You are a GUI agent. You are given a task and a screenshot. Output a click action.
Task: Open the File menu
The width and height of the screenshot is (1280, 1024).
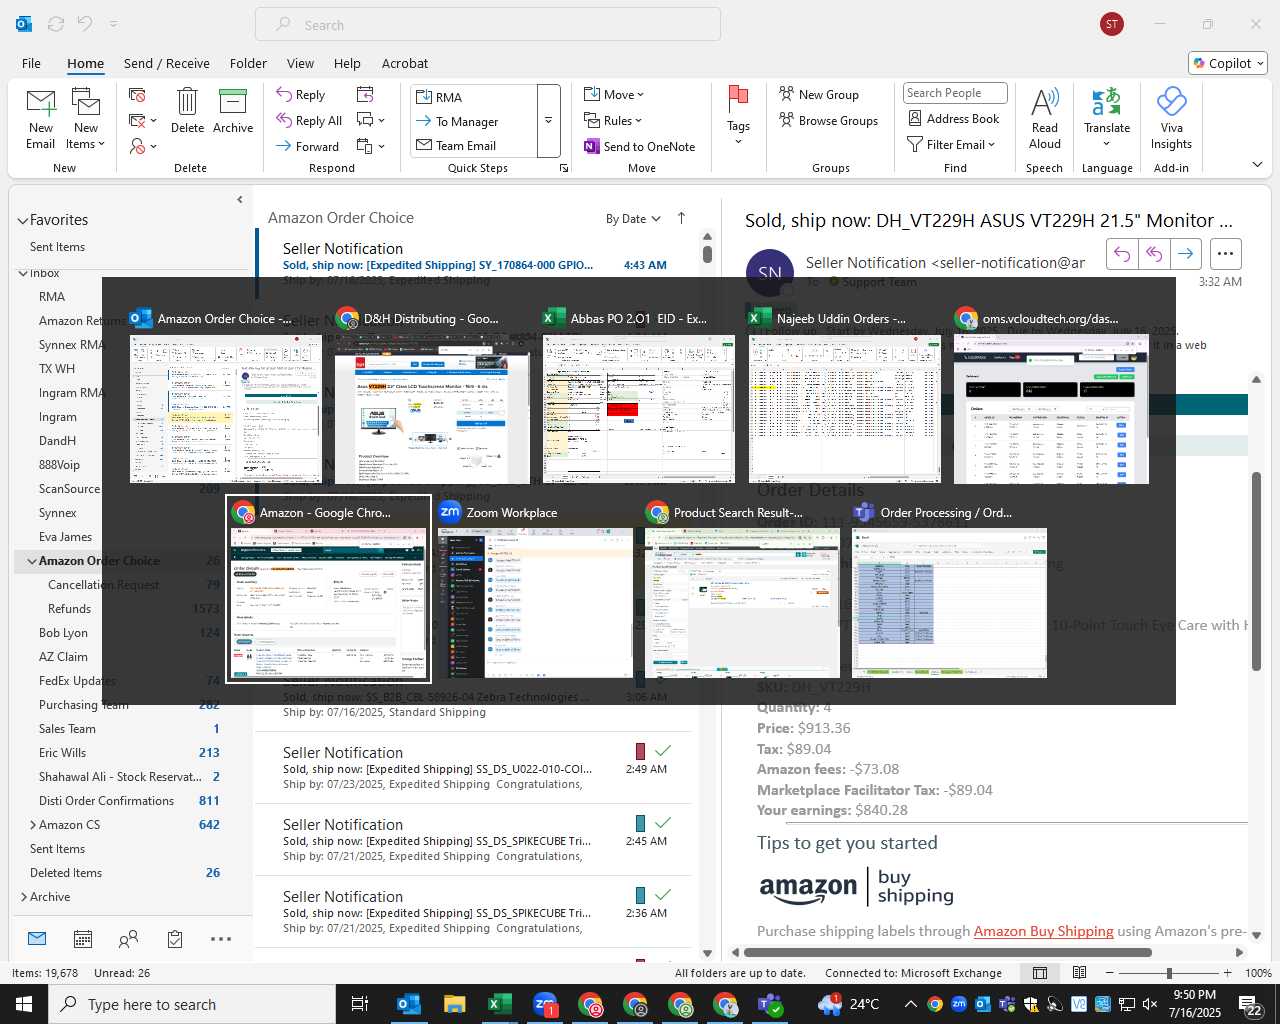point(32,63)
